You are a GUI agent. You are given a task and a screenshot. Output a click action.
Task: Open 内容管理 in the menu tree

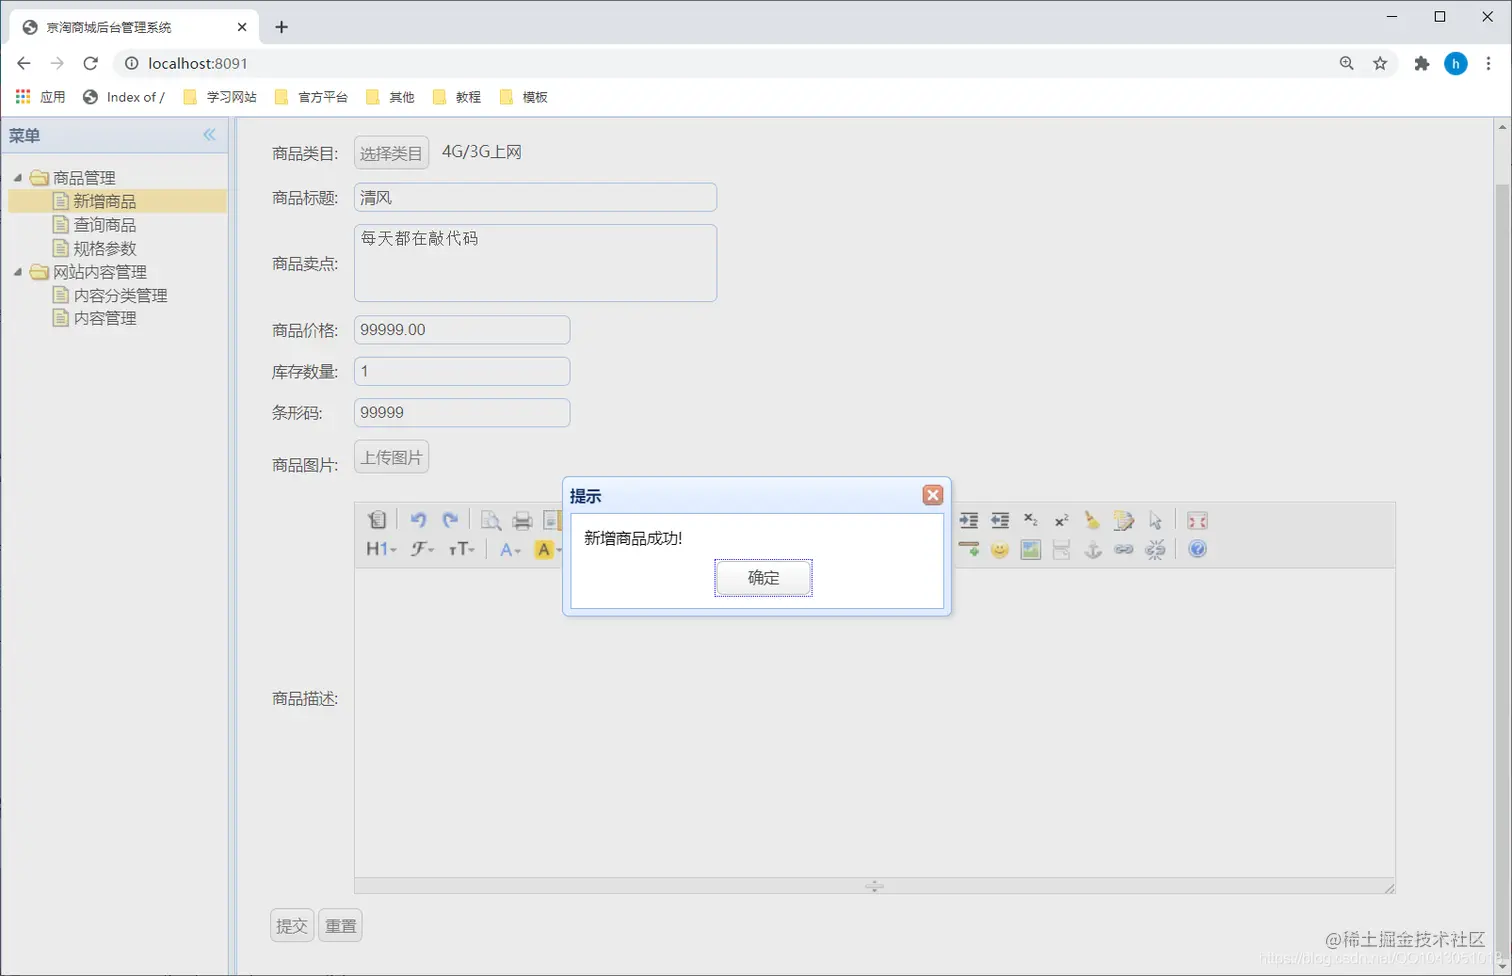105,318
